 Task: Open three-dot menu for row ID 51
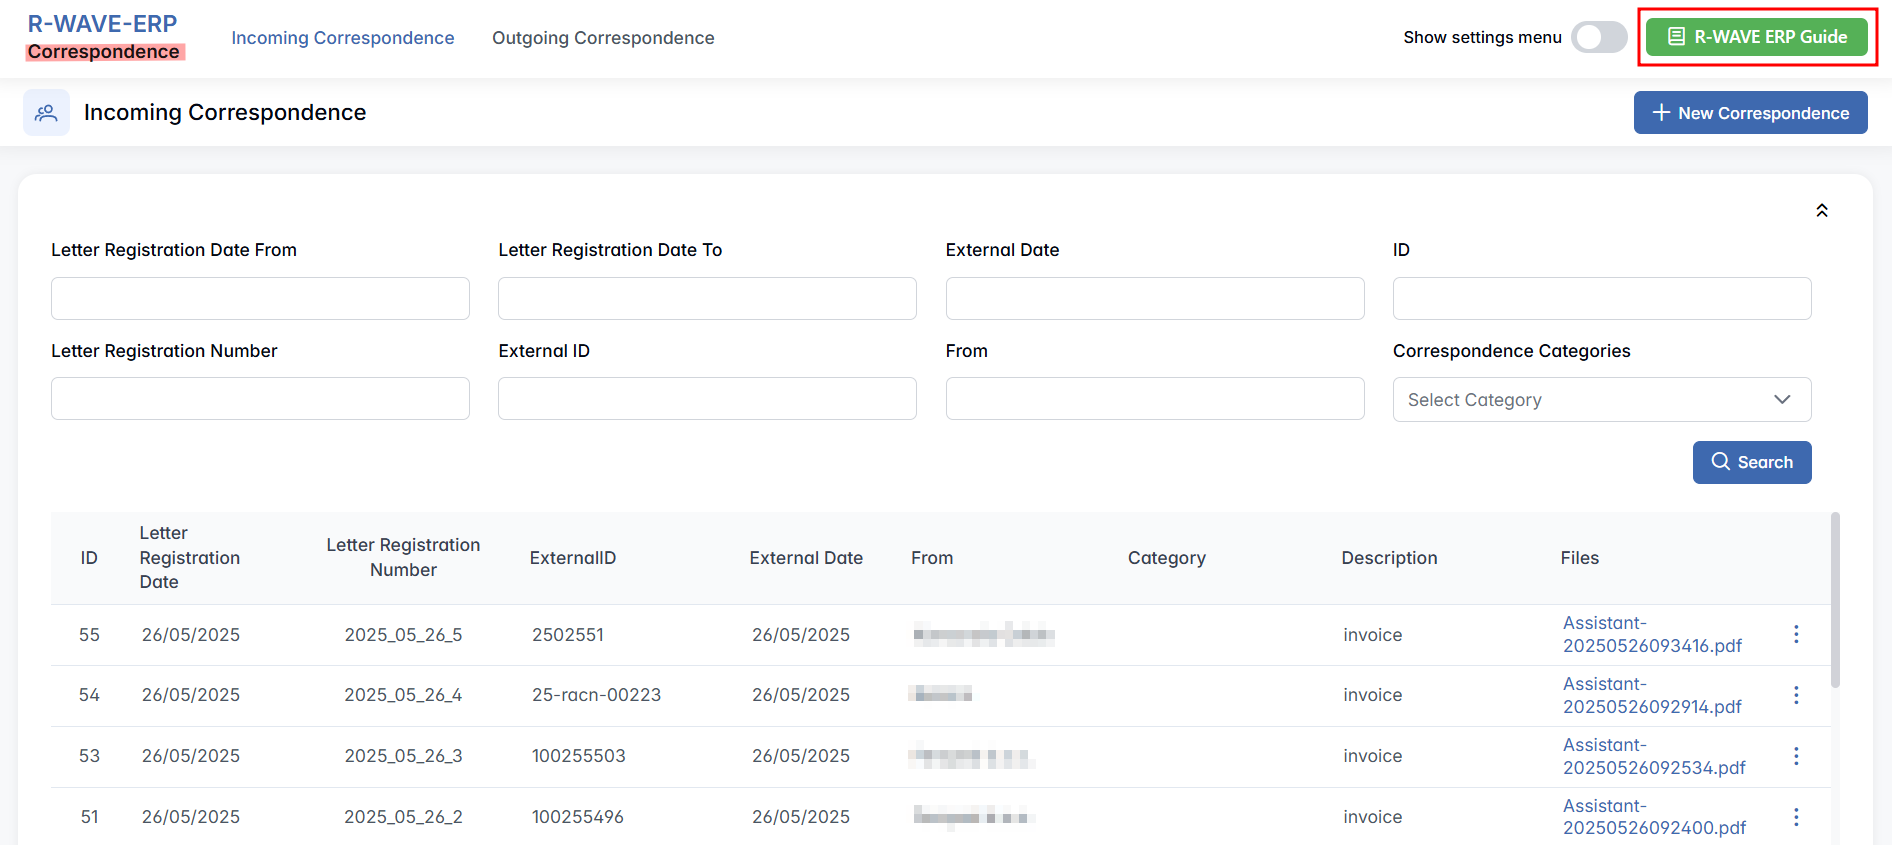(x=1796, y=817)
